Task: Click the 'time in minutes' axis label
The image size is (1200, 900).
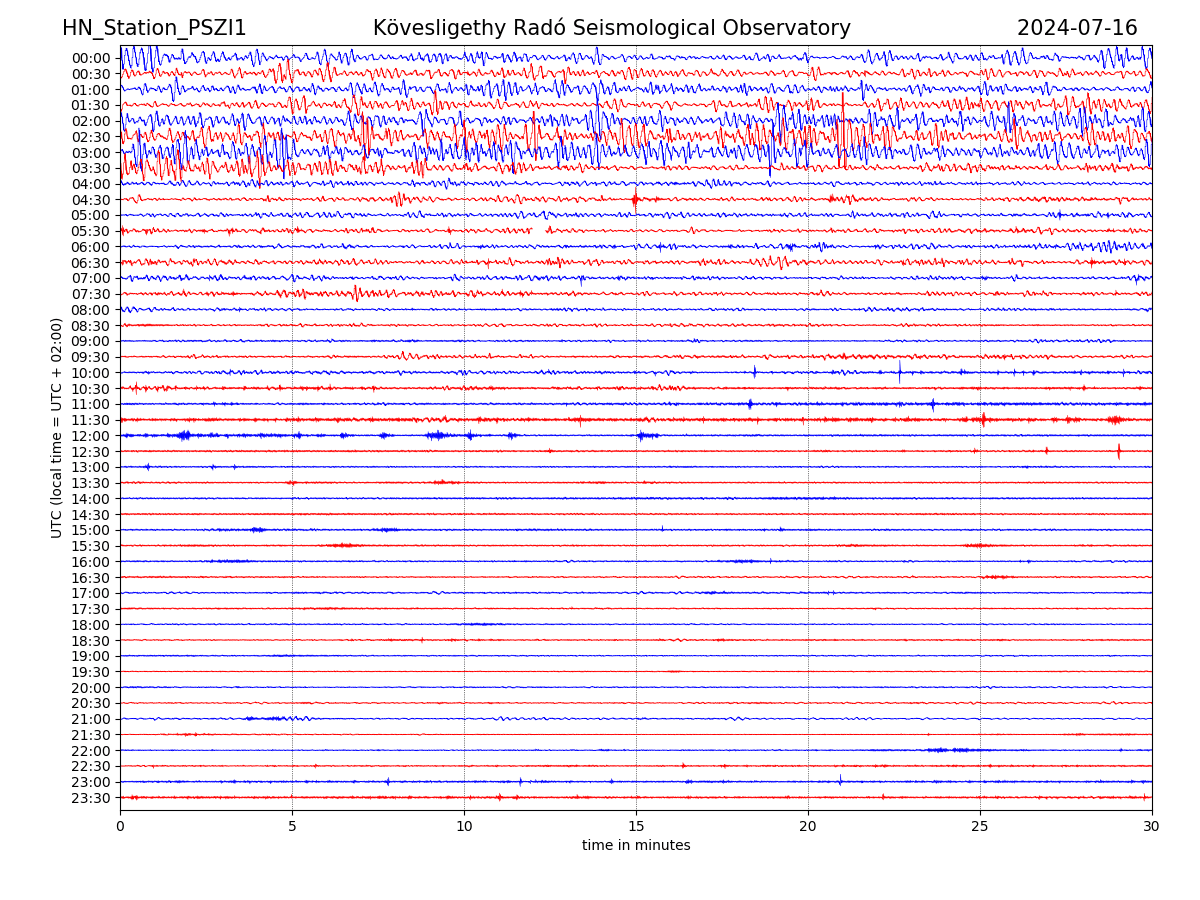Action: pyautogui.click(x=636, y=846)
